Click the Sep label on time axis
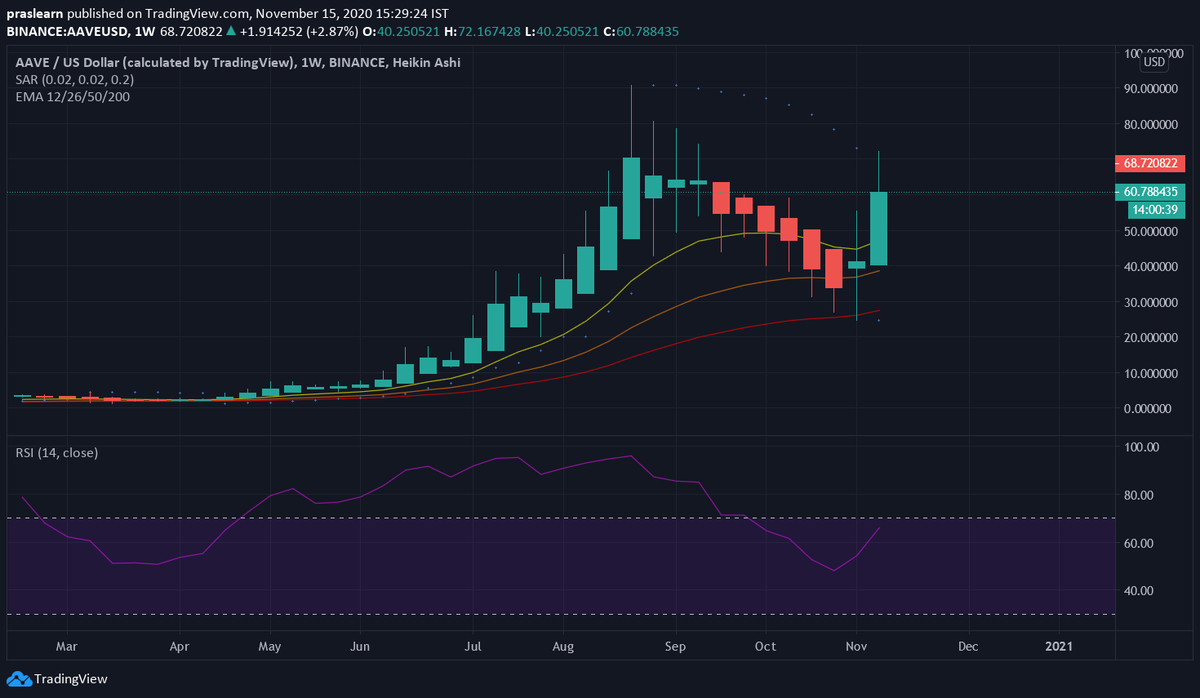The height and width of the screenshot is (698, 1200). coord(675,647)
